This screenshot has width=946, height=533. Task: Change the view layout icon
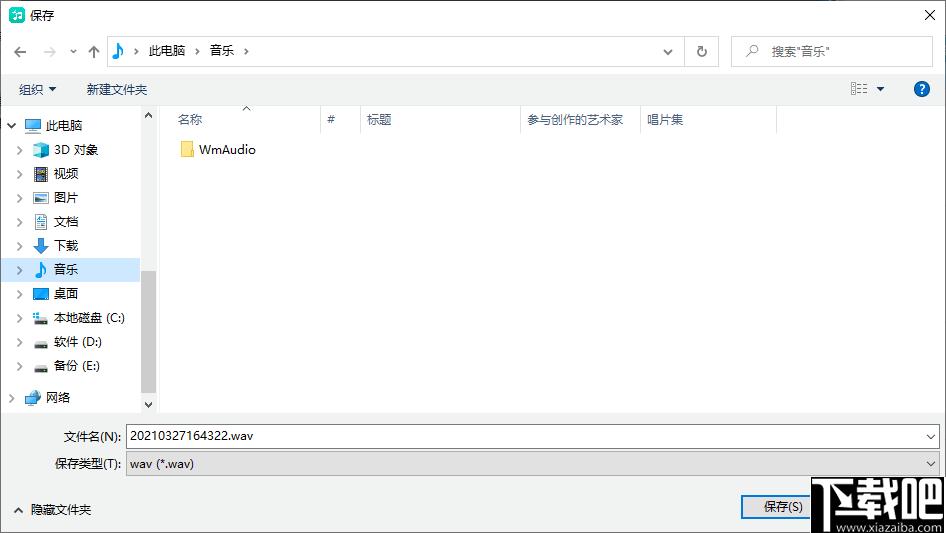[x=859, y=89]
